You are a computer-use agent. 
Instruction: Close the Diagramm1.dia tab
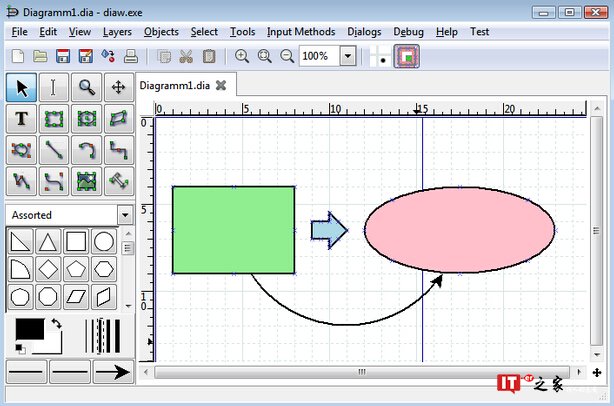(221, 85)
